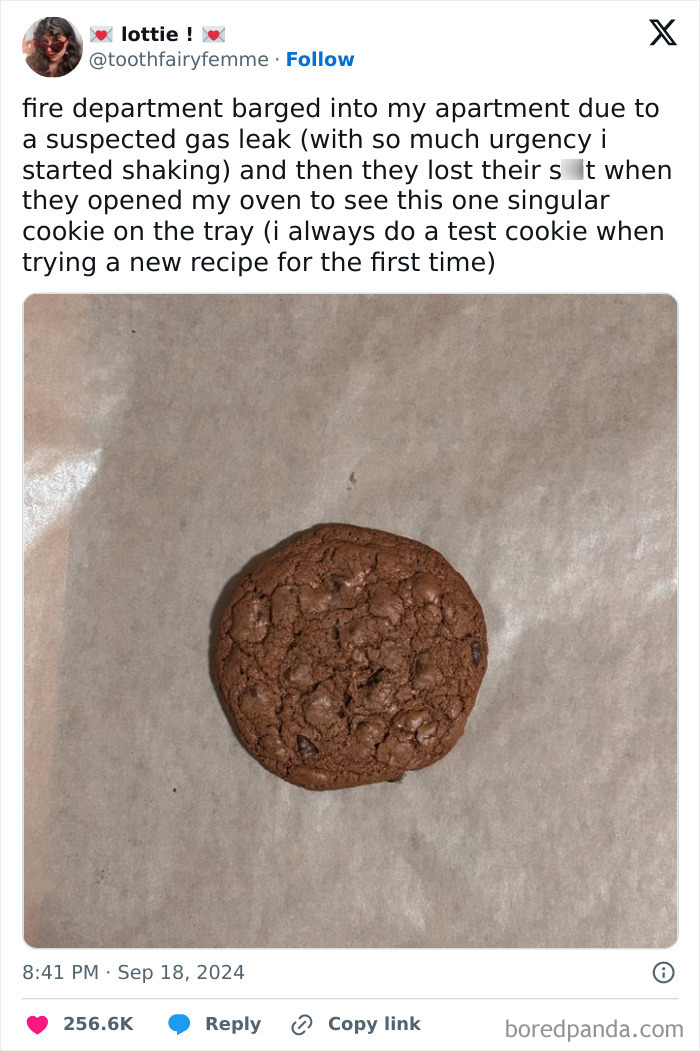Click the blurred censored word in the tweet
The image size is (700, 1051).
click(x=573, y=170)
